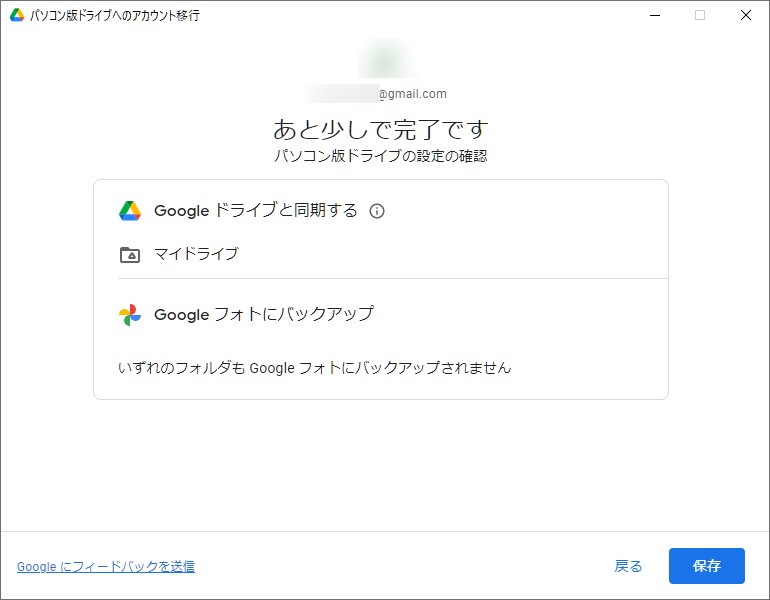Minimize the account migration window
Image resolution: width=770 pixels, height=600 pixels.
pos(655,15)
